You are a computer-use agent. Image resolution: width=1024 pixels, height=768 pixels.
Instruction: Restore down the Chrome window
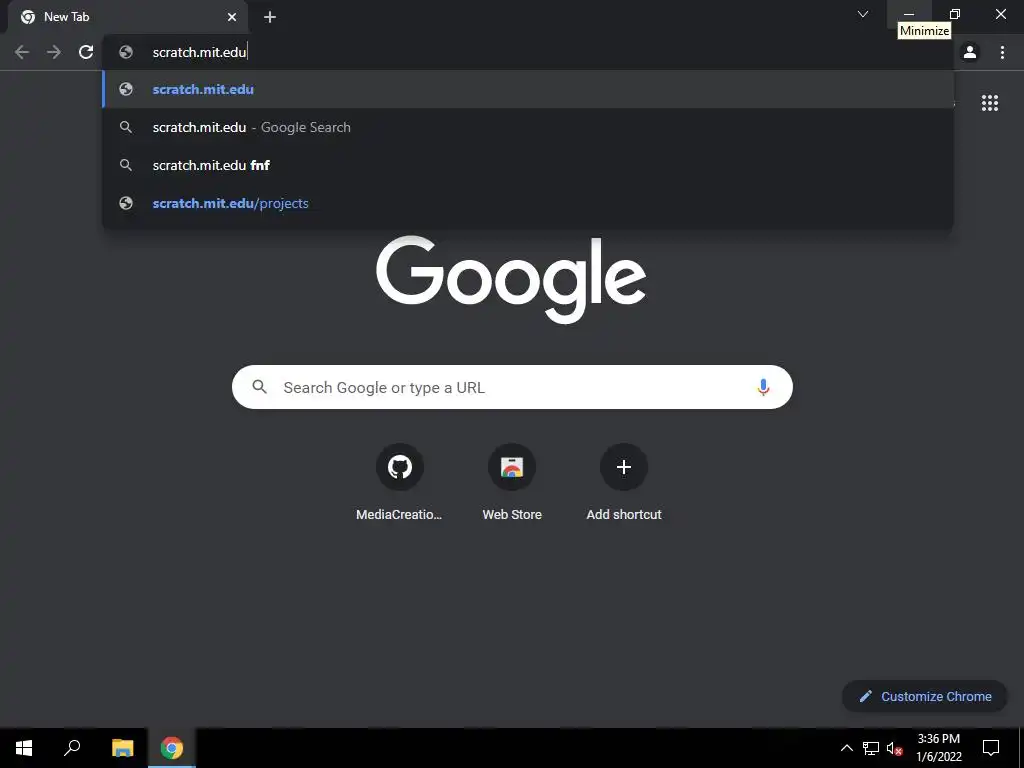click(x=955, y=14)
